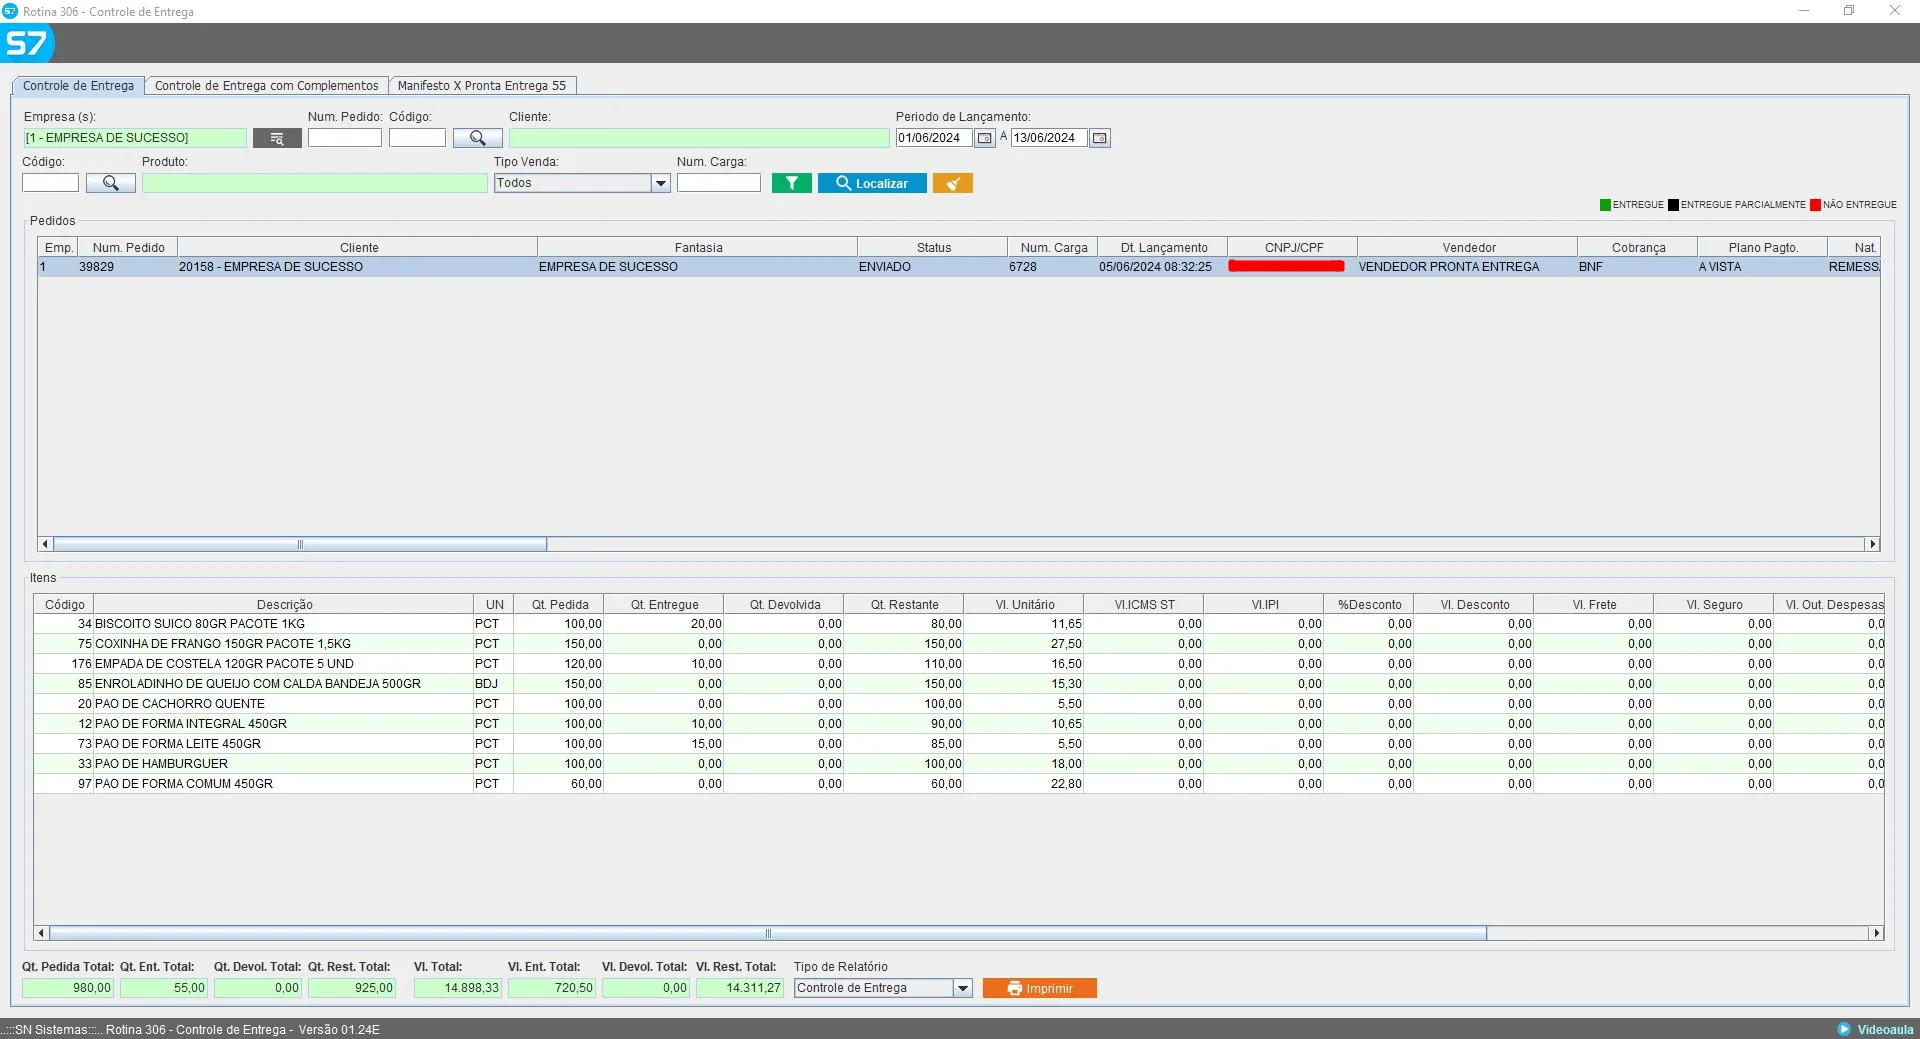Open the calendar for the start date 01/06/2024

[984, 138]
